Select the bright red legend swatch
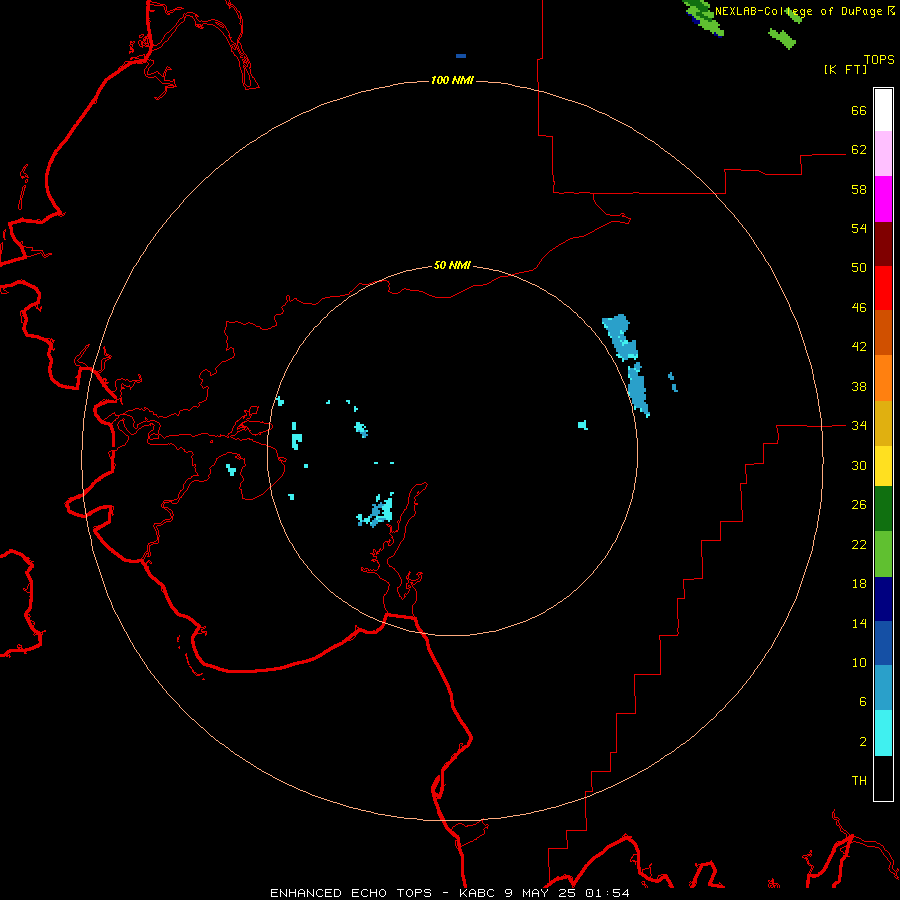The height and width of the screenshot is (900, 900). pyautogui.click(x=883, y=288)
